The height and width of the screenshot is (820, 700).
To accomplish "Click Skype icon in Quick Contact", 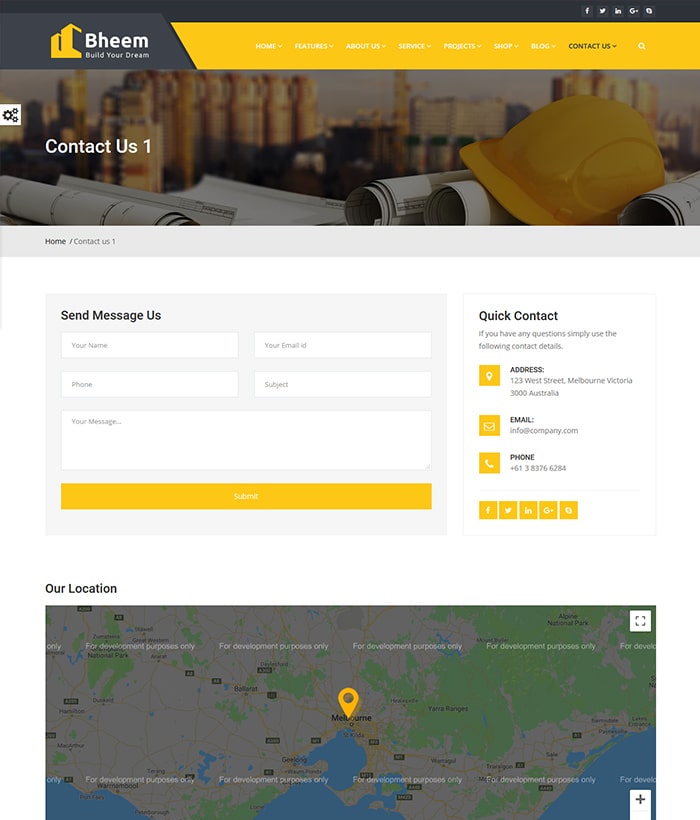I will click(x=569, y=510).
